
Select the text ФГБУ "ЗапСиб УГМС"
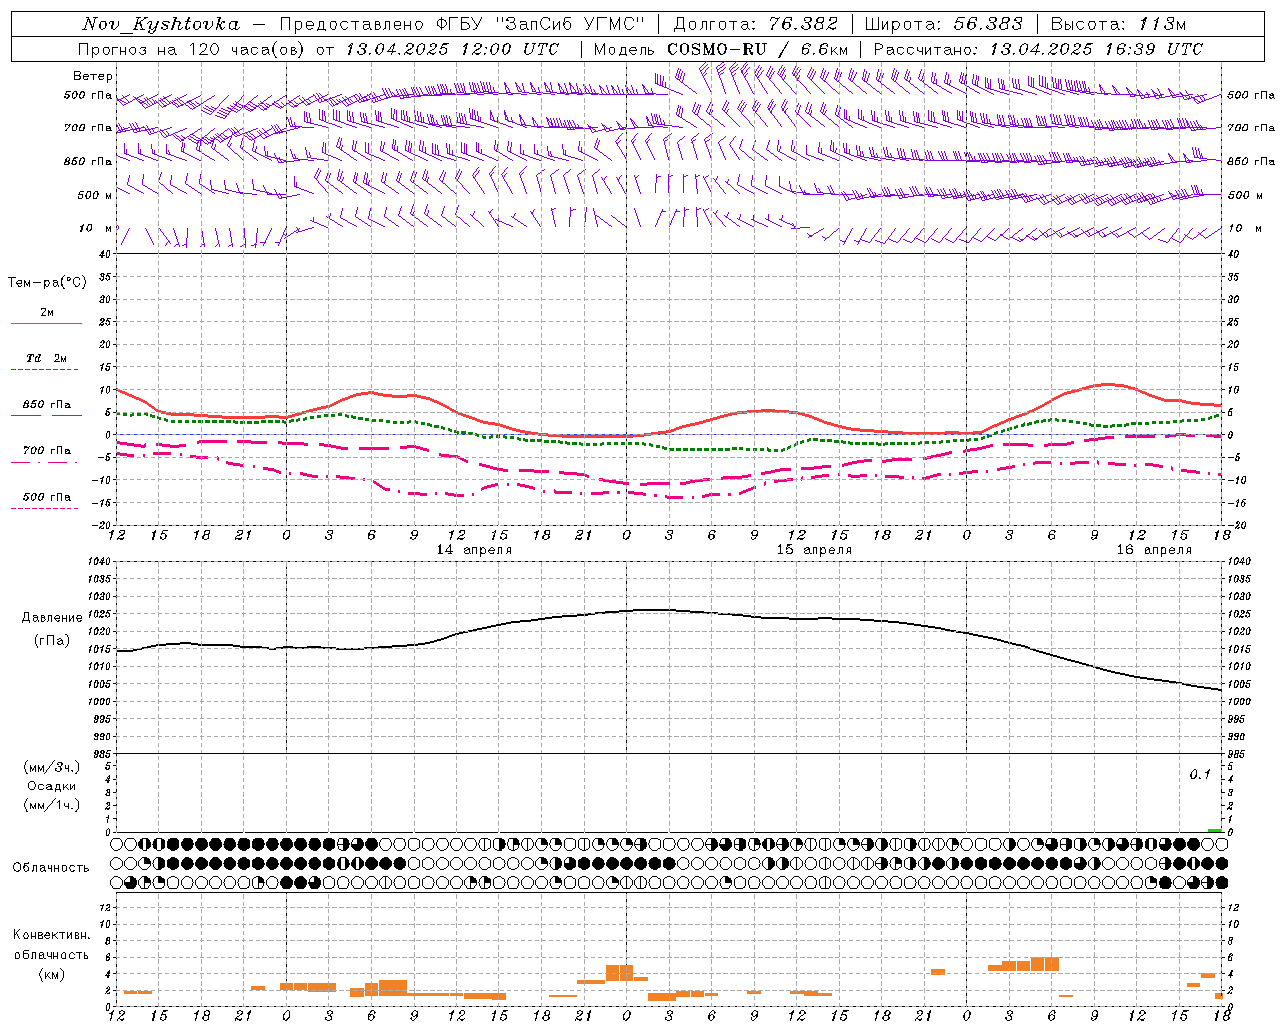pyautogui.click(x=541, y=24)
